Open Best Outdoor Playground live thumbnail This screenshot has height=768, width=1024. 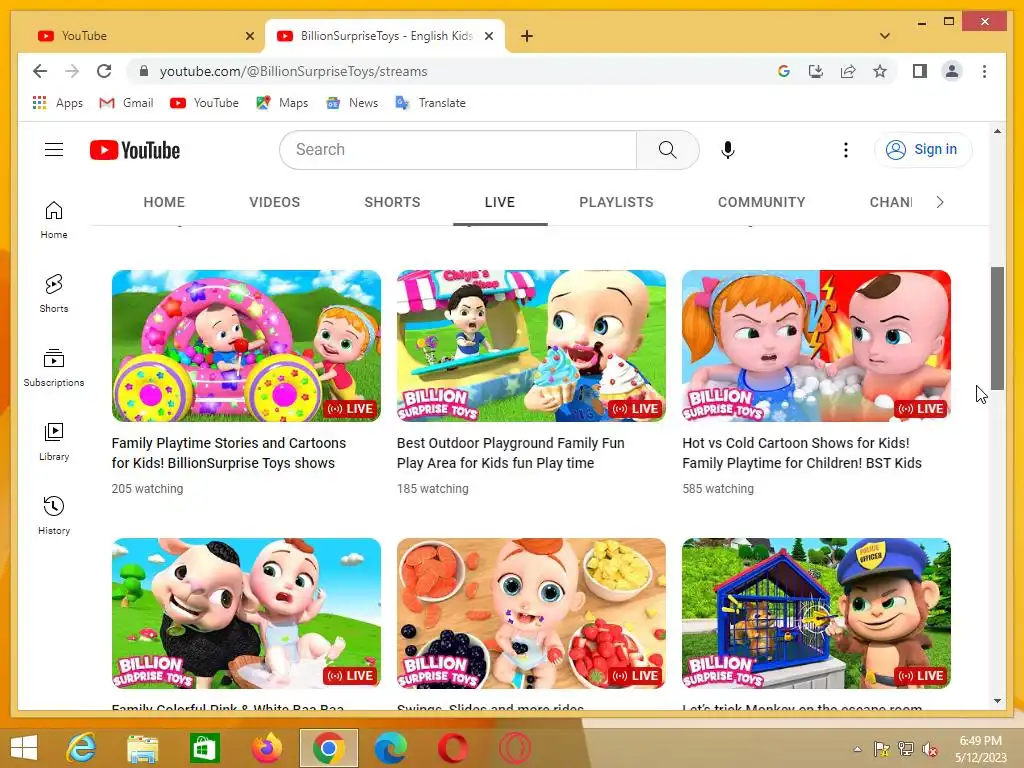coord(531,345)
